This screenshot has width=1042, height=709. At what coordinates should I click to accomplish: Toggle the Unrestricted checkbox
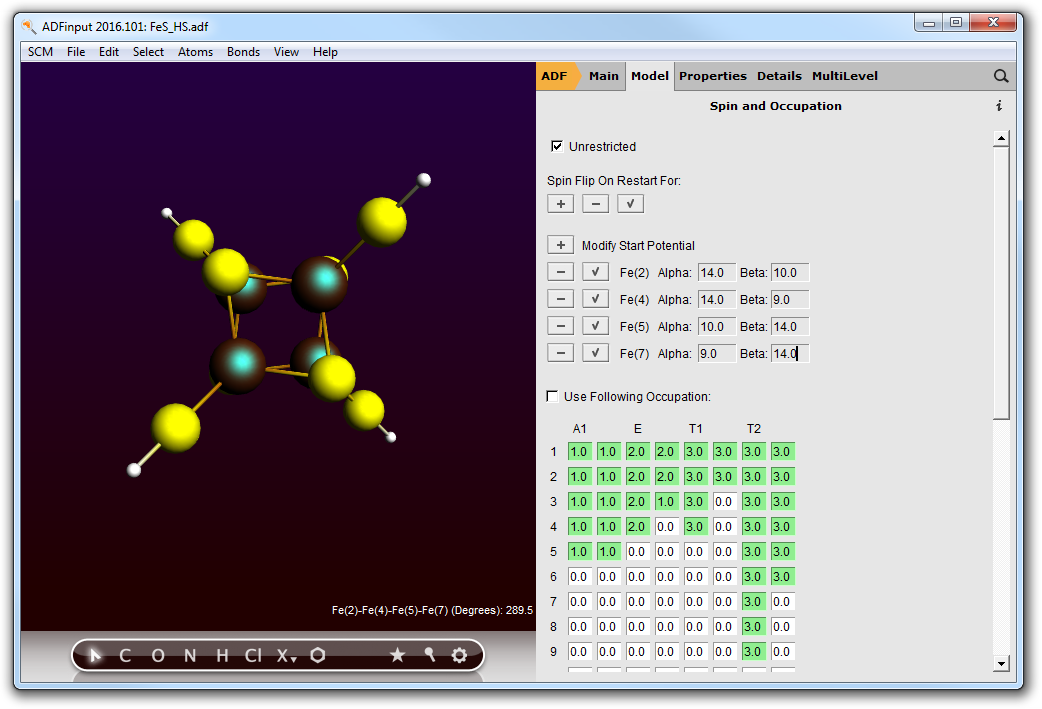tap(557, 146)
